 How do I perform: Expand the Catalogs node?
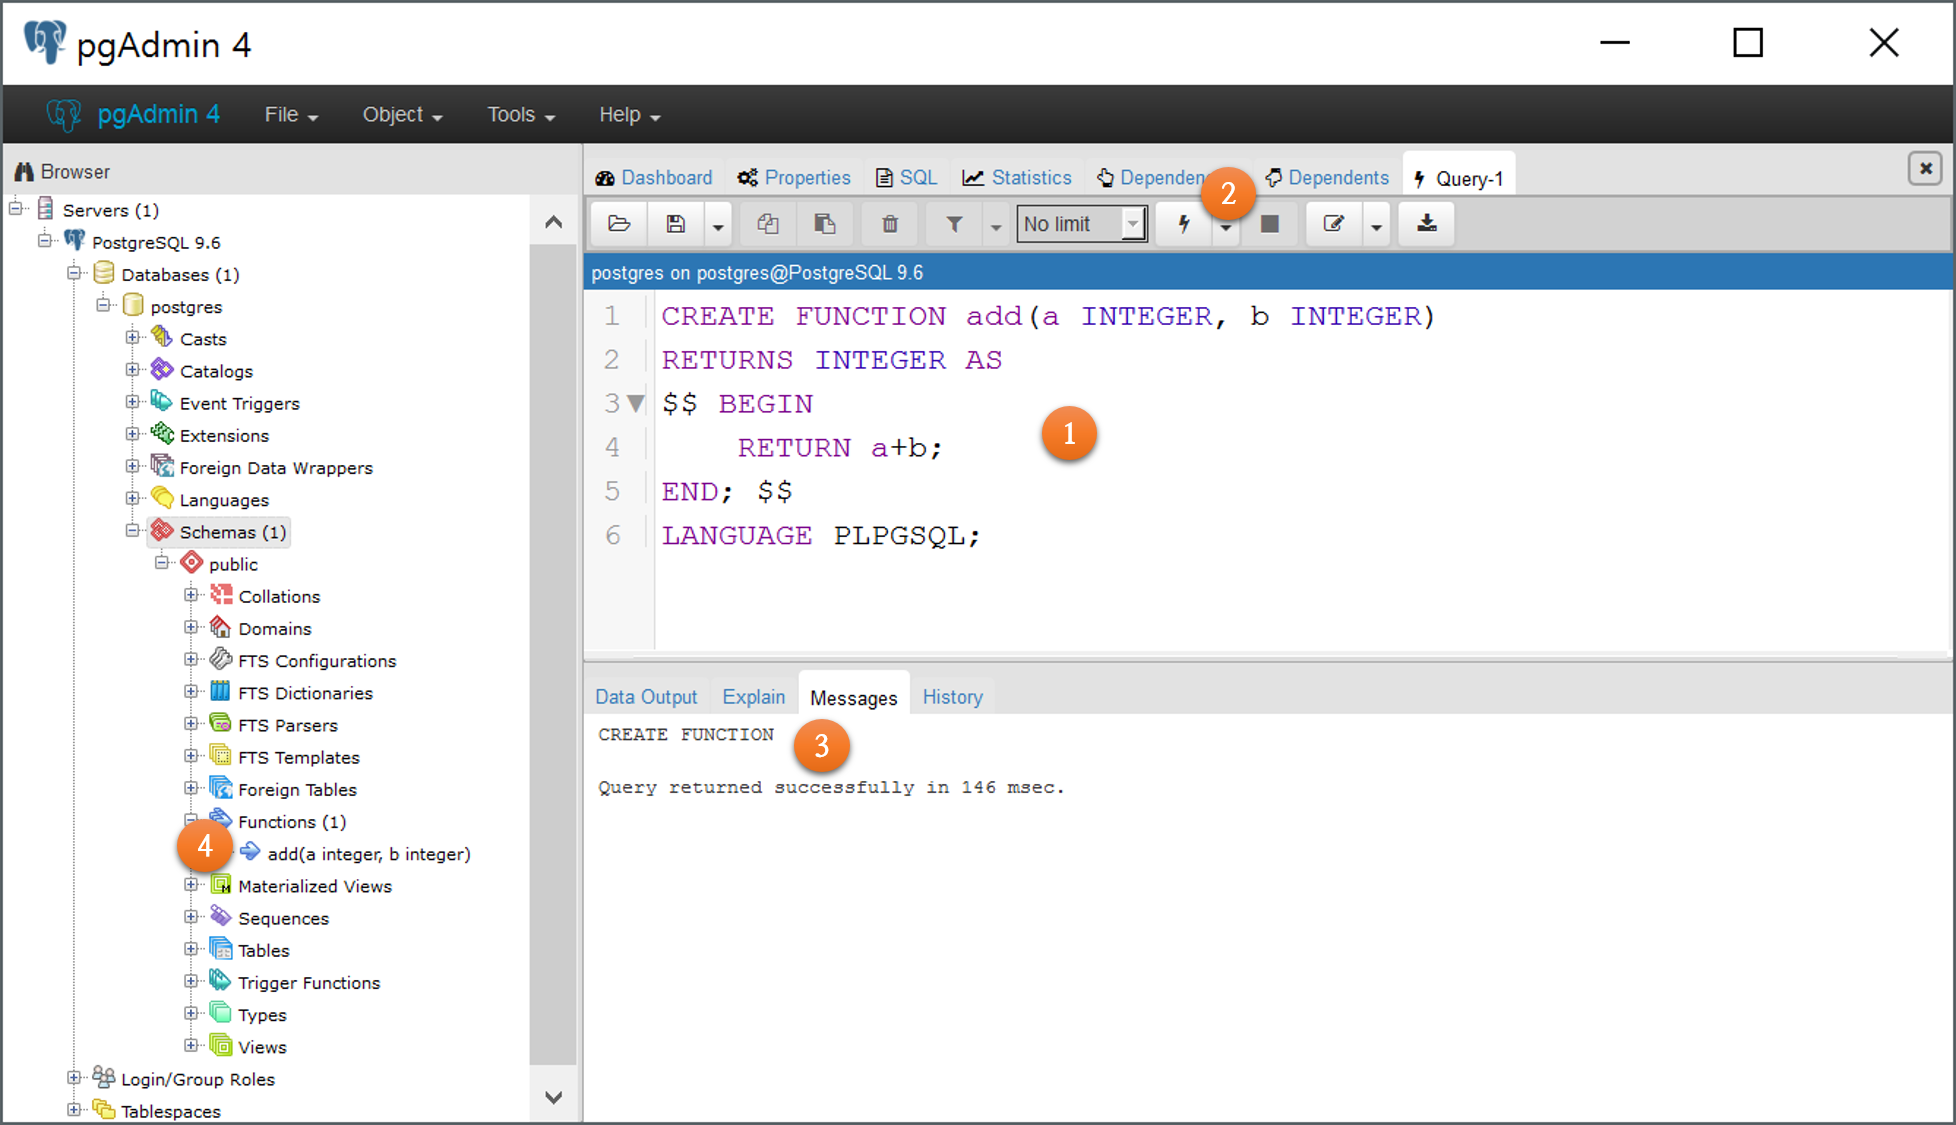click(x=133, y=369)
